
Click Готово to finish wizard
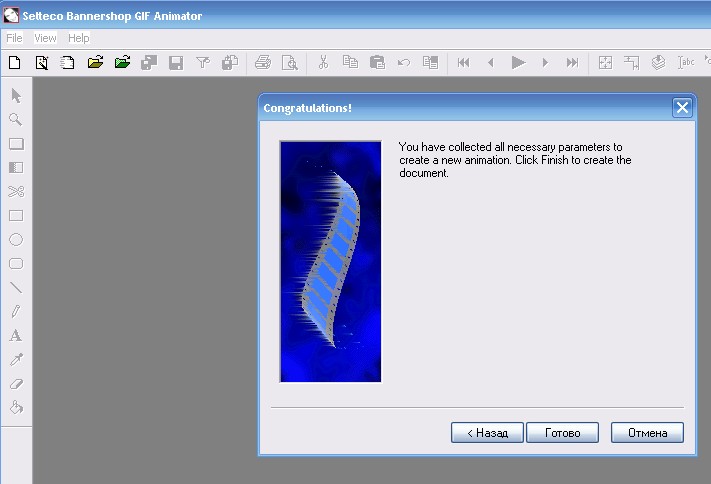562,433
